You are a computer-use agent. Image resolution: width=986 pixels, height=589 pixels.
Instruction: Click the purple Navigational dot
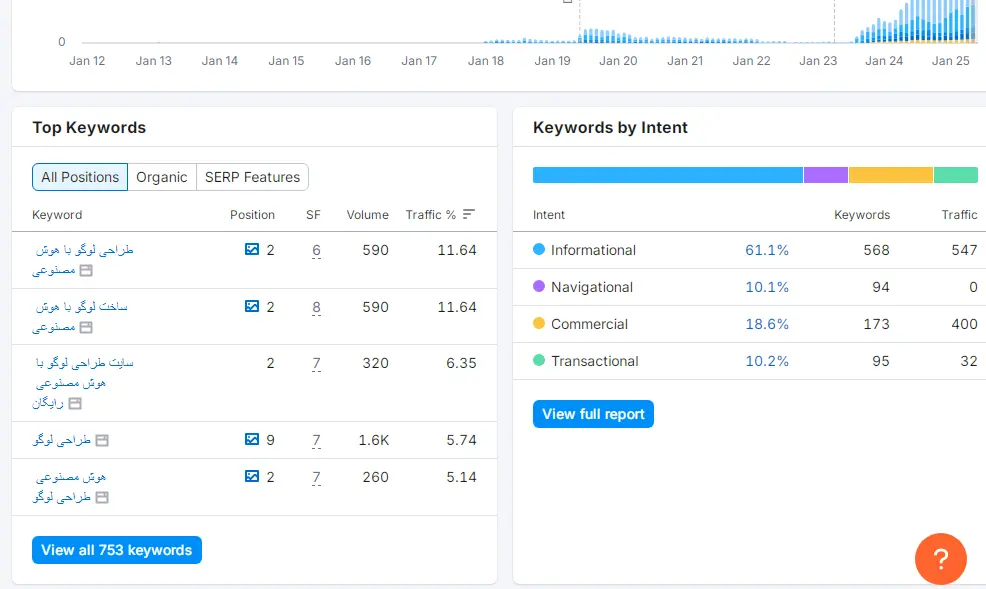coord(539,286)
